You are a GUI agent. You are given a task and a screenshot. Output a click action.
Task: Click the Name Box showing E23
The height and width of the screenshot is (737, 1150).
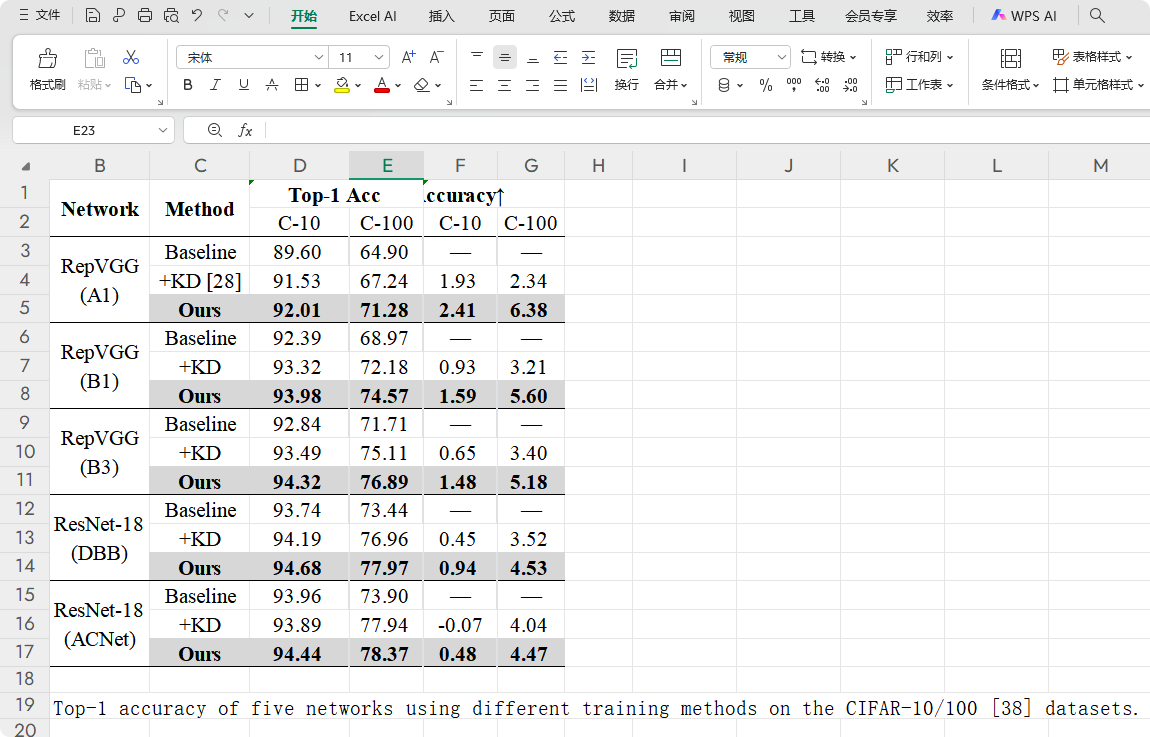pyautogui.click(x=93, y=131)
